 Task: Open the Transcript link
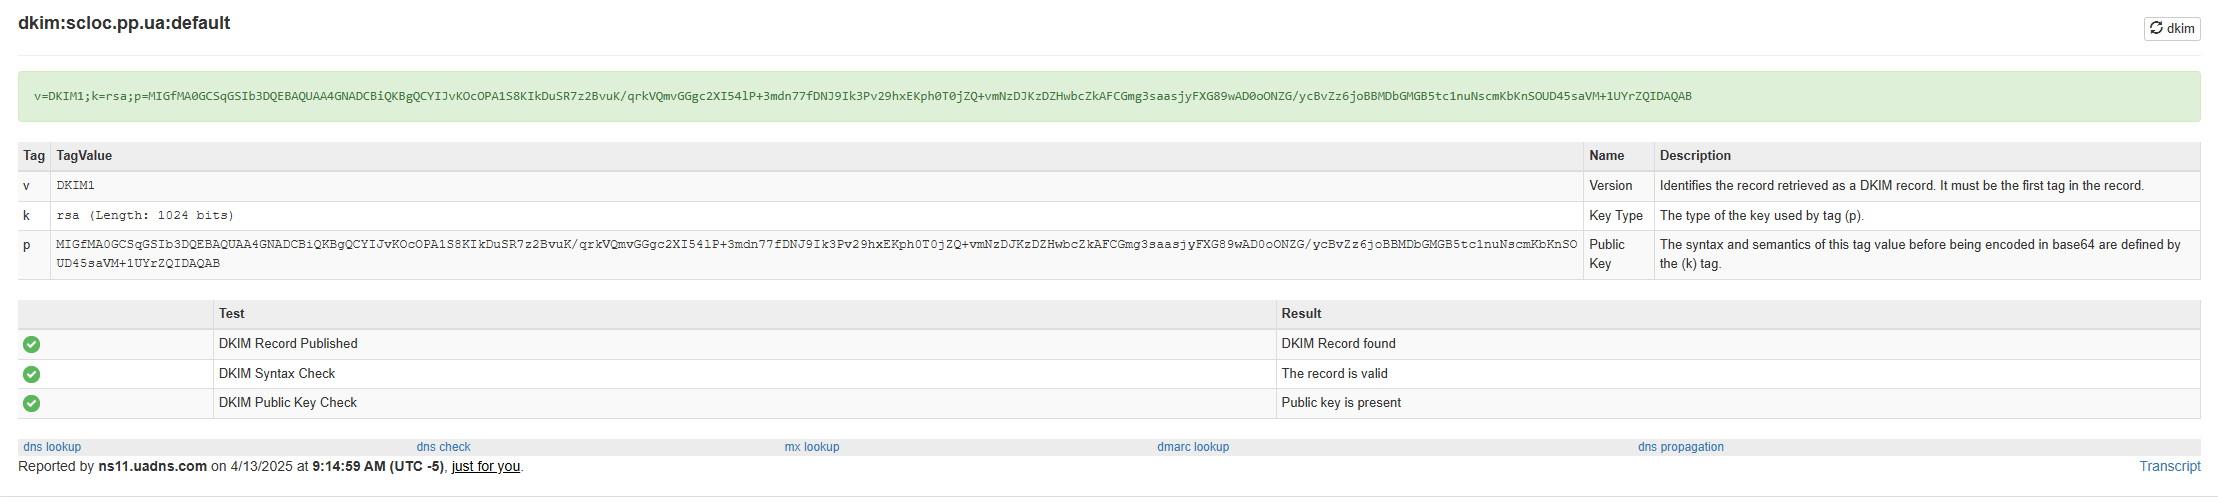2169,466
